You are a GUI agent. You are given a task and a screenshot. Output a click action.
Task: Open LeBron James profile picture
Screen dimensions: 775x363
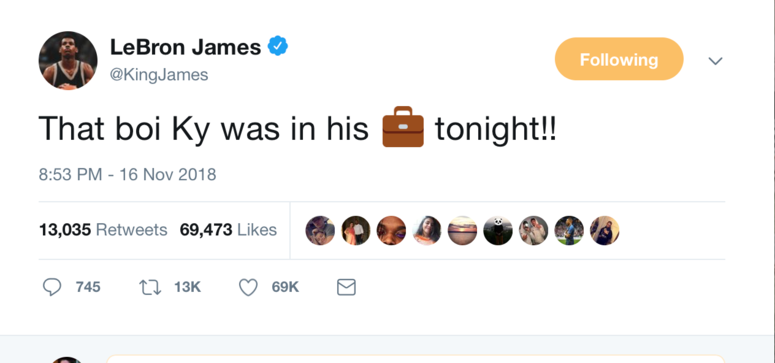(x=68, y=60)
